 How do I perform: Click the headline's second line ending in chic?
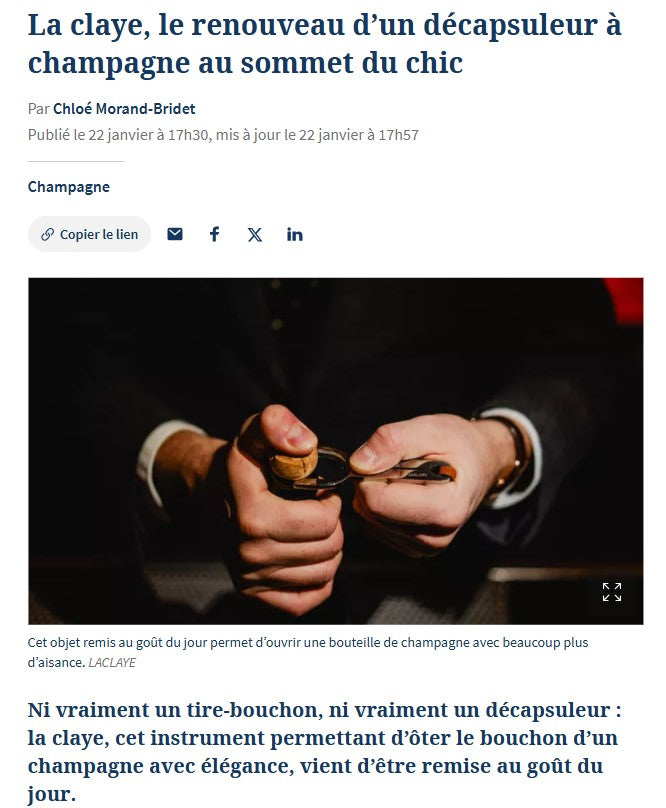click(245, 63)
